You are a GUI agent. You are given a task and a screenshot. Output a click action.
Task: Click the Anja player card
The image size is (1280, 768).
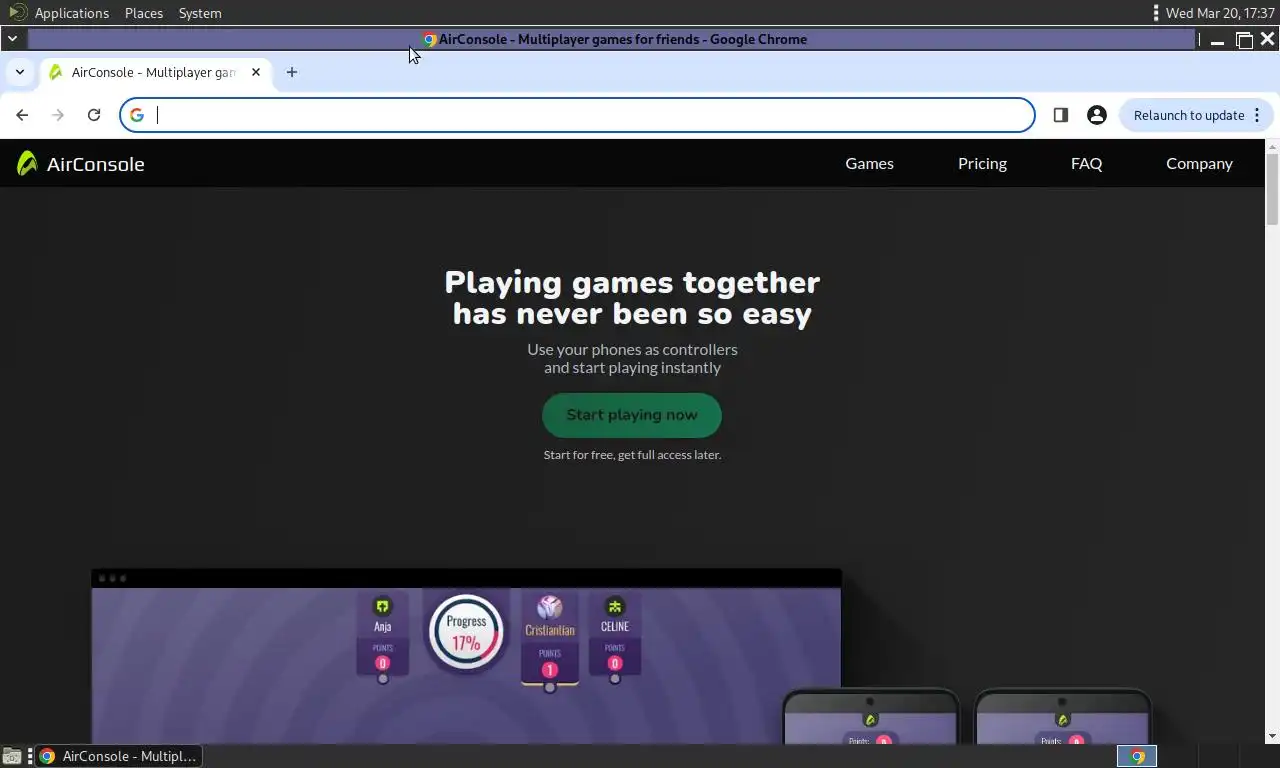pyautogui.click(x=382, y=636)
